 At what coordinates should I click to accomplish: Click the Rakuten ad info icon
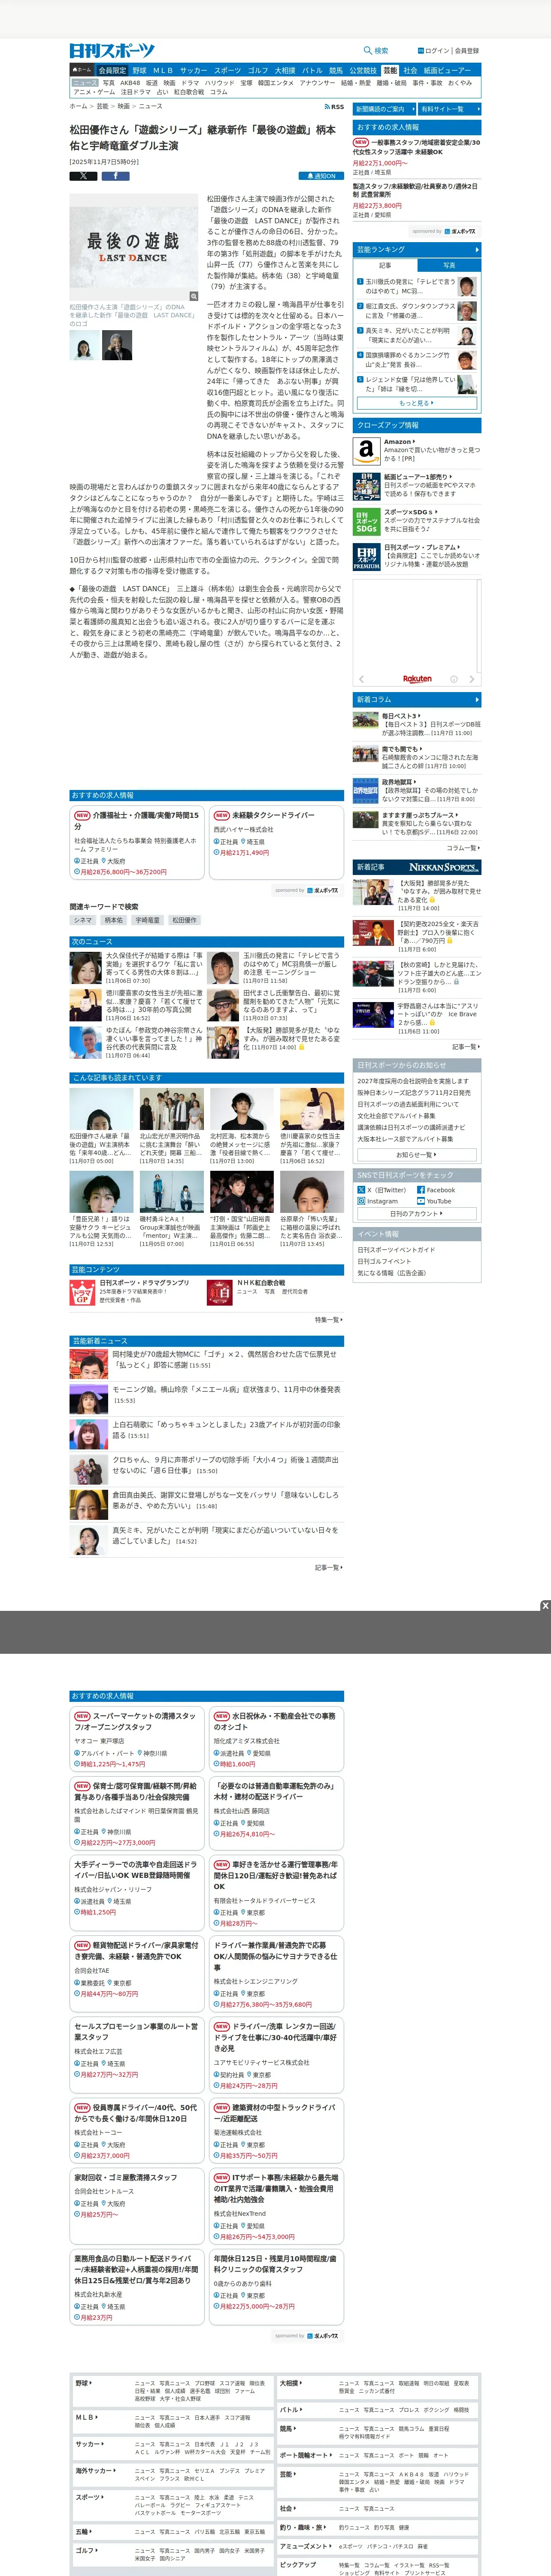pyautogui.click(x=453, y=679)
